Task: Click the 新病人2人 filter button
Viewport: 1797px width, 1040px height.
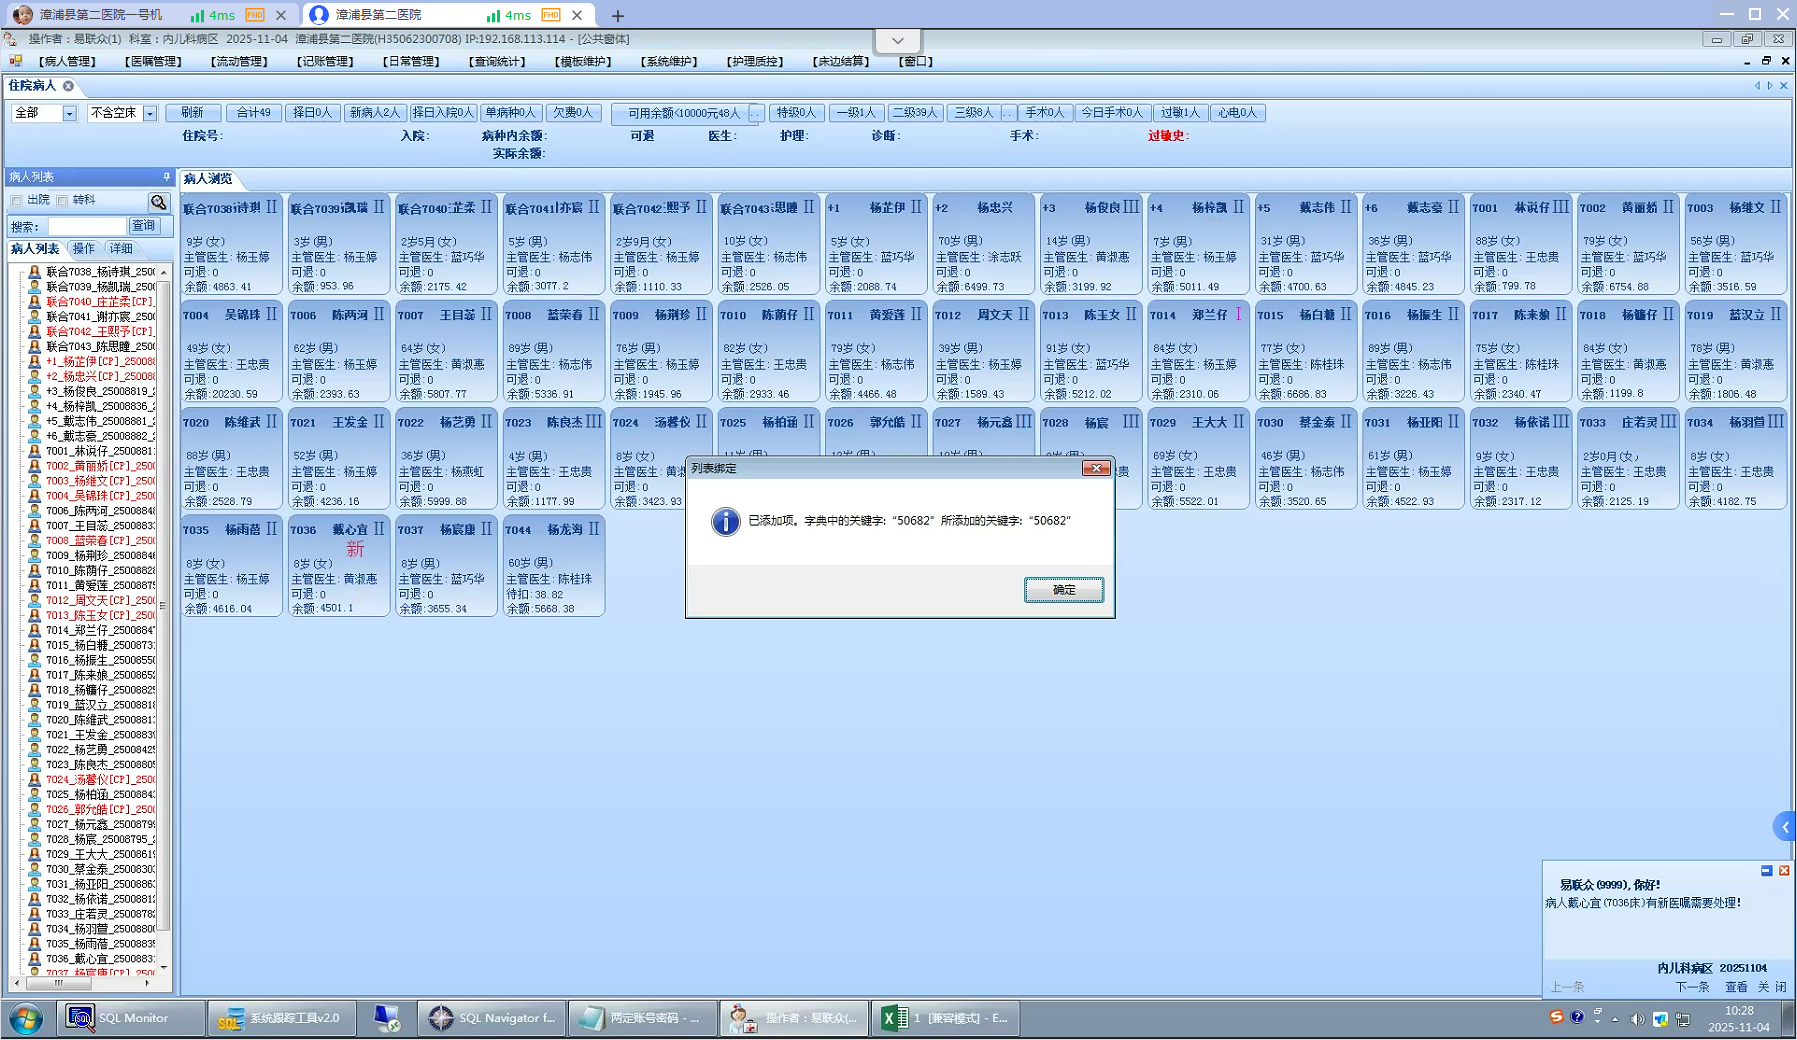Action: 374,113
